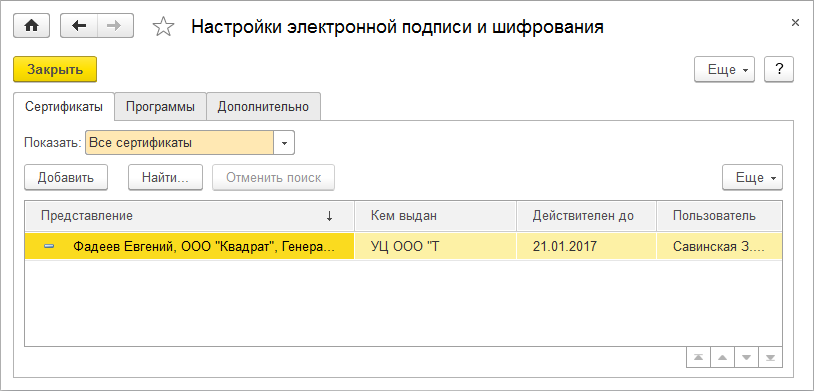Jump to first row in list
Viewport: 814px width, 391px height.
coord(699,357)
